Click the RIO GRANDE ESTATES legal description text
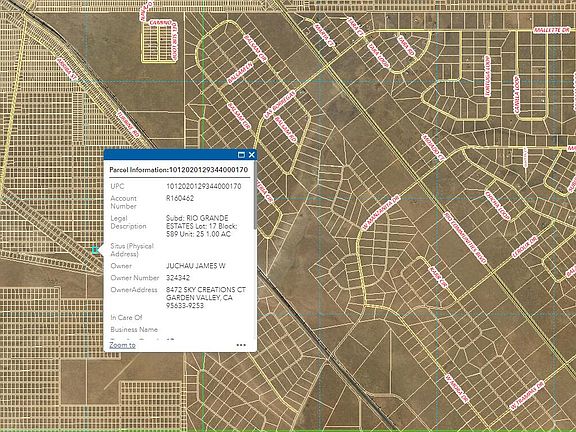 (202, 226)
